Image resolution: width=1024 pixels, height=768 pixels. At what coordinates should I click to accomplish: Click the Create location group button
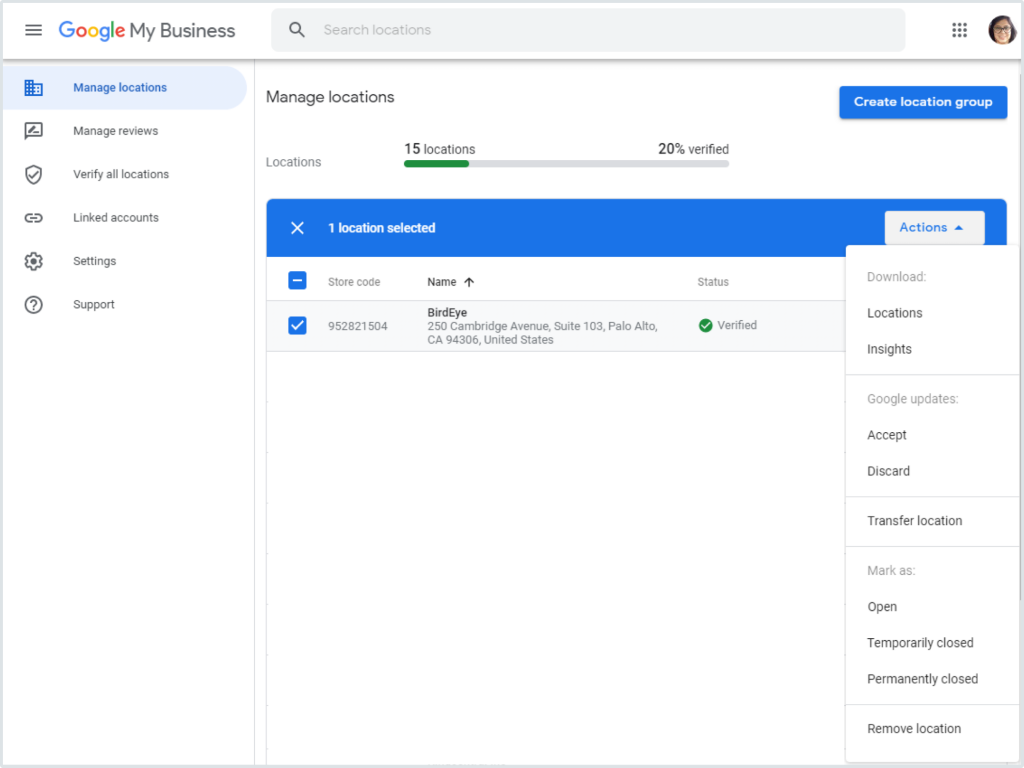point(922,102)
